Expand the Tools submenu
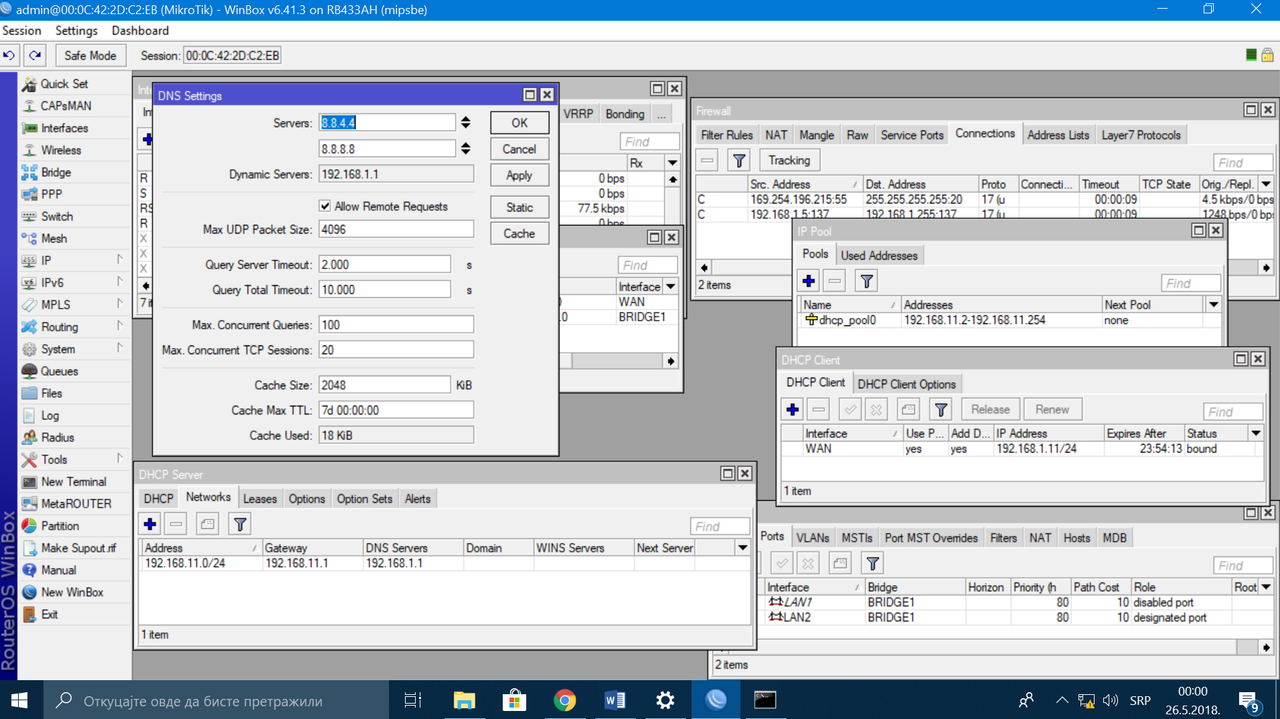The width and height of the screenshot is (1280, 719). (119, 459)
